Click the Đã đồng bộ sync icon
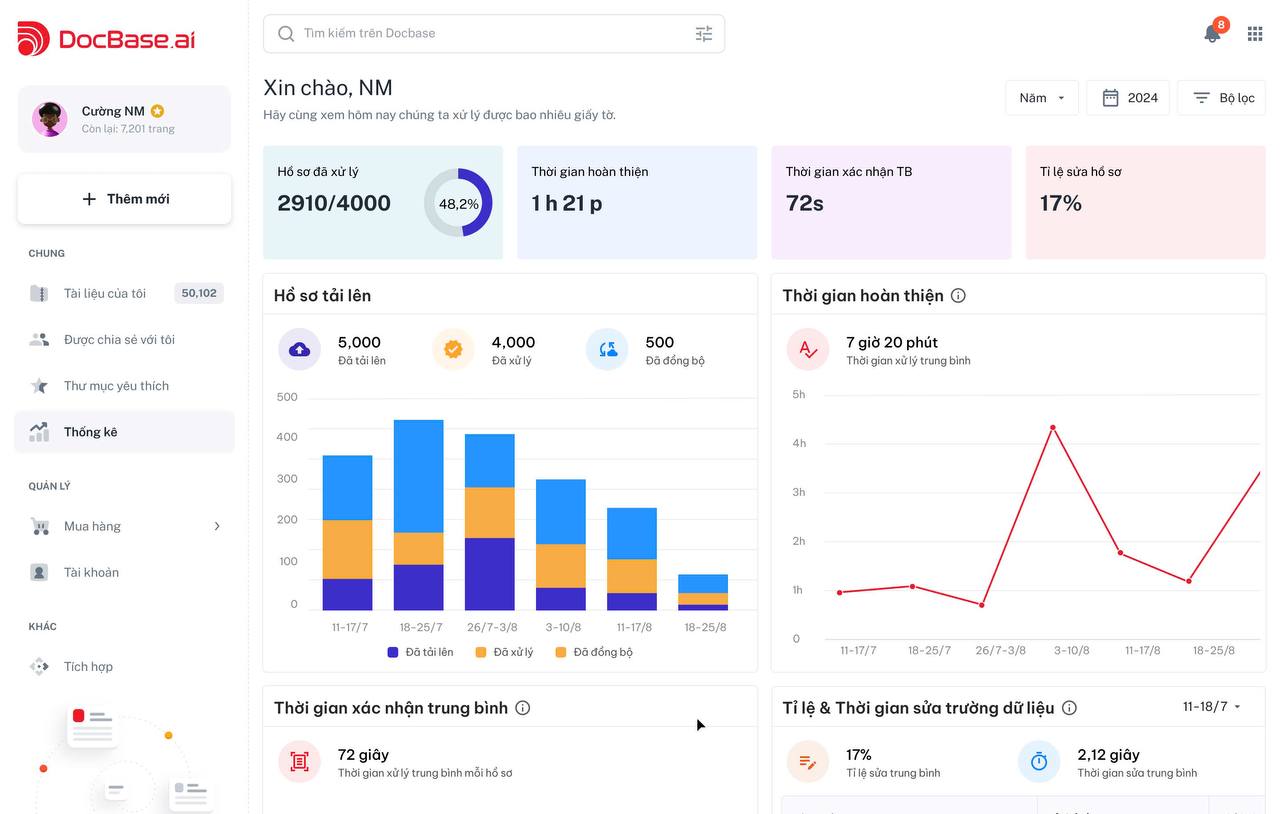Viewport: 1280px width, 814px height. click(x=607, y=350)
